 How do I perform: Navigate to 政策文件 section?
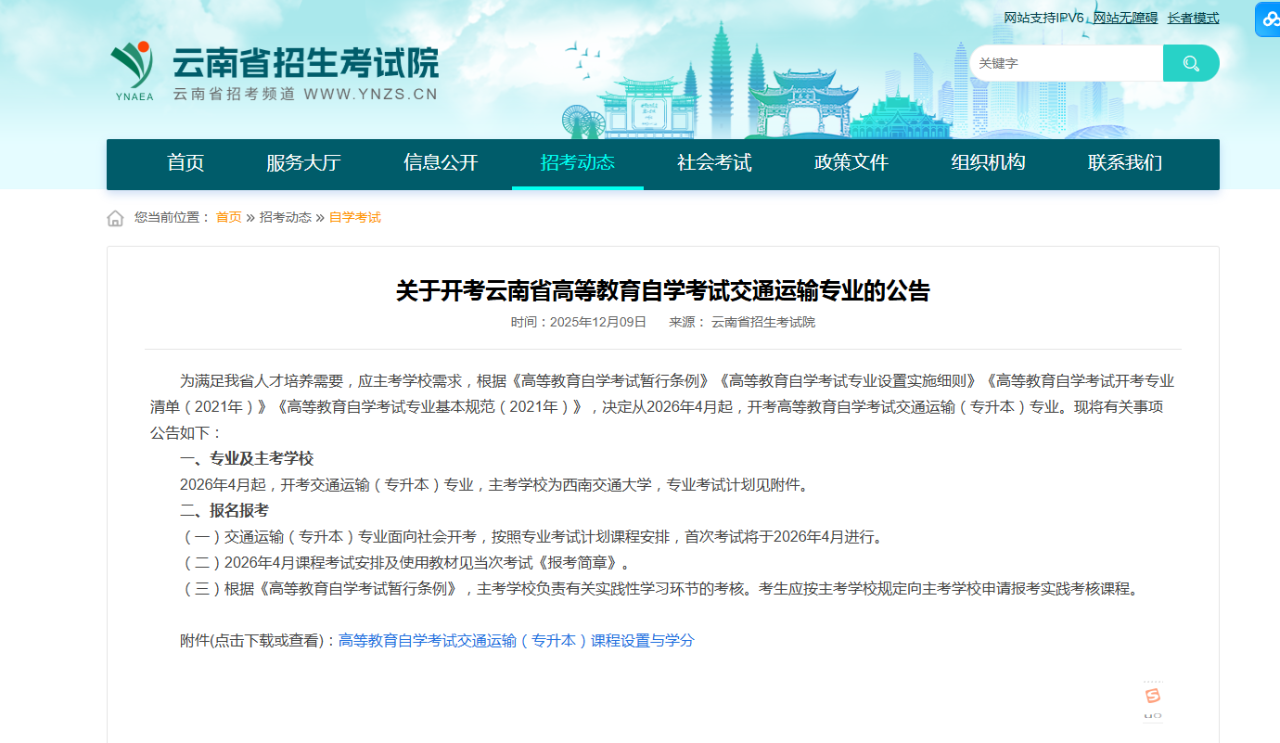(851, 163)
